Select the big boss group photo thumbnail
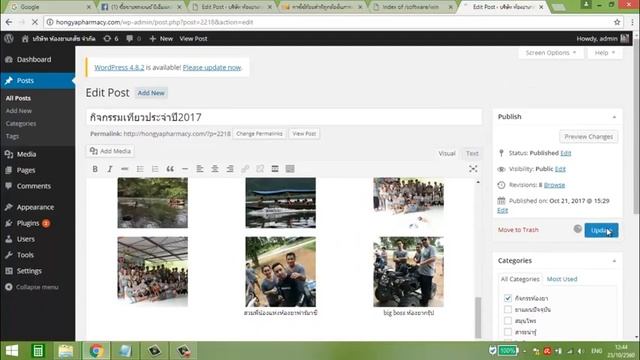This screenshot has width=640, height=360. click(408, 272)
